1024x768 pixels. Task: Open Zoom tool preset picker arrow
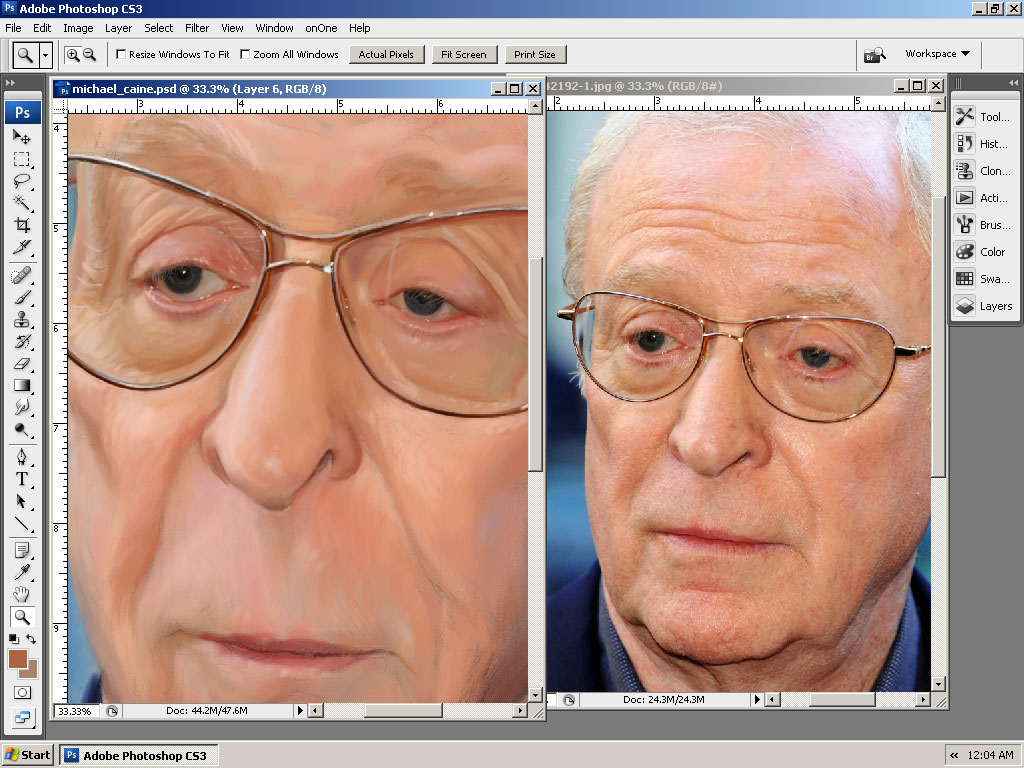coord(45,56)
